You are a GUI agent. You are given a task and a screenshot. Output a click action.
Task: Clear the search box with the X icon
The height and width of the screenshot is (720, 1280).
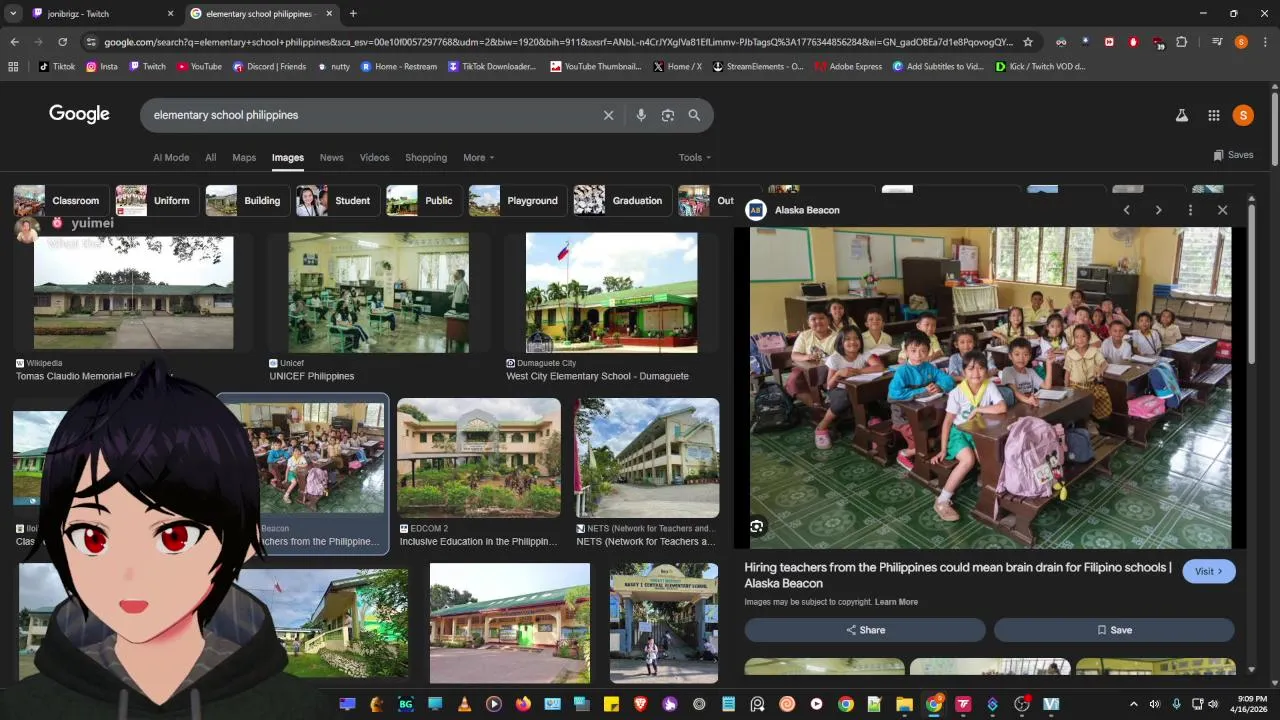pyautogui.click(x=608, y=115)
